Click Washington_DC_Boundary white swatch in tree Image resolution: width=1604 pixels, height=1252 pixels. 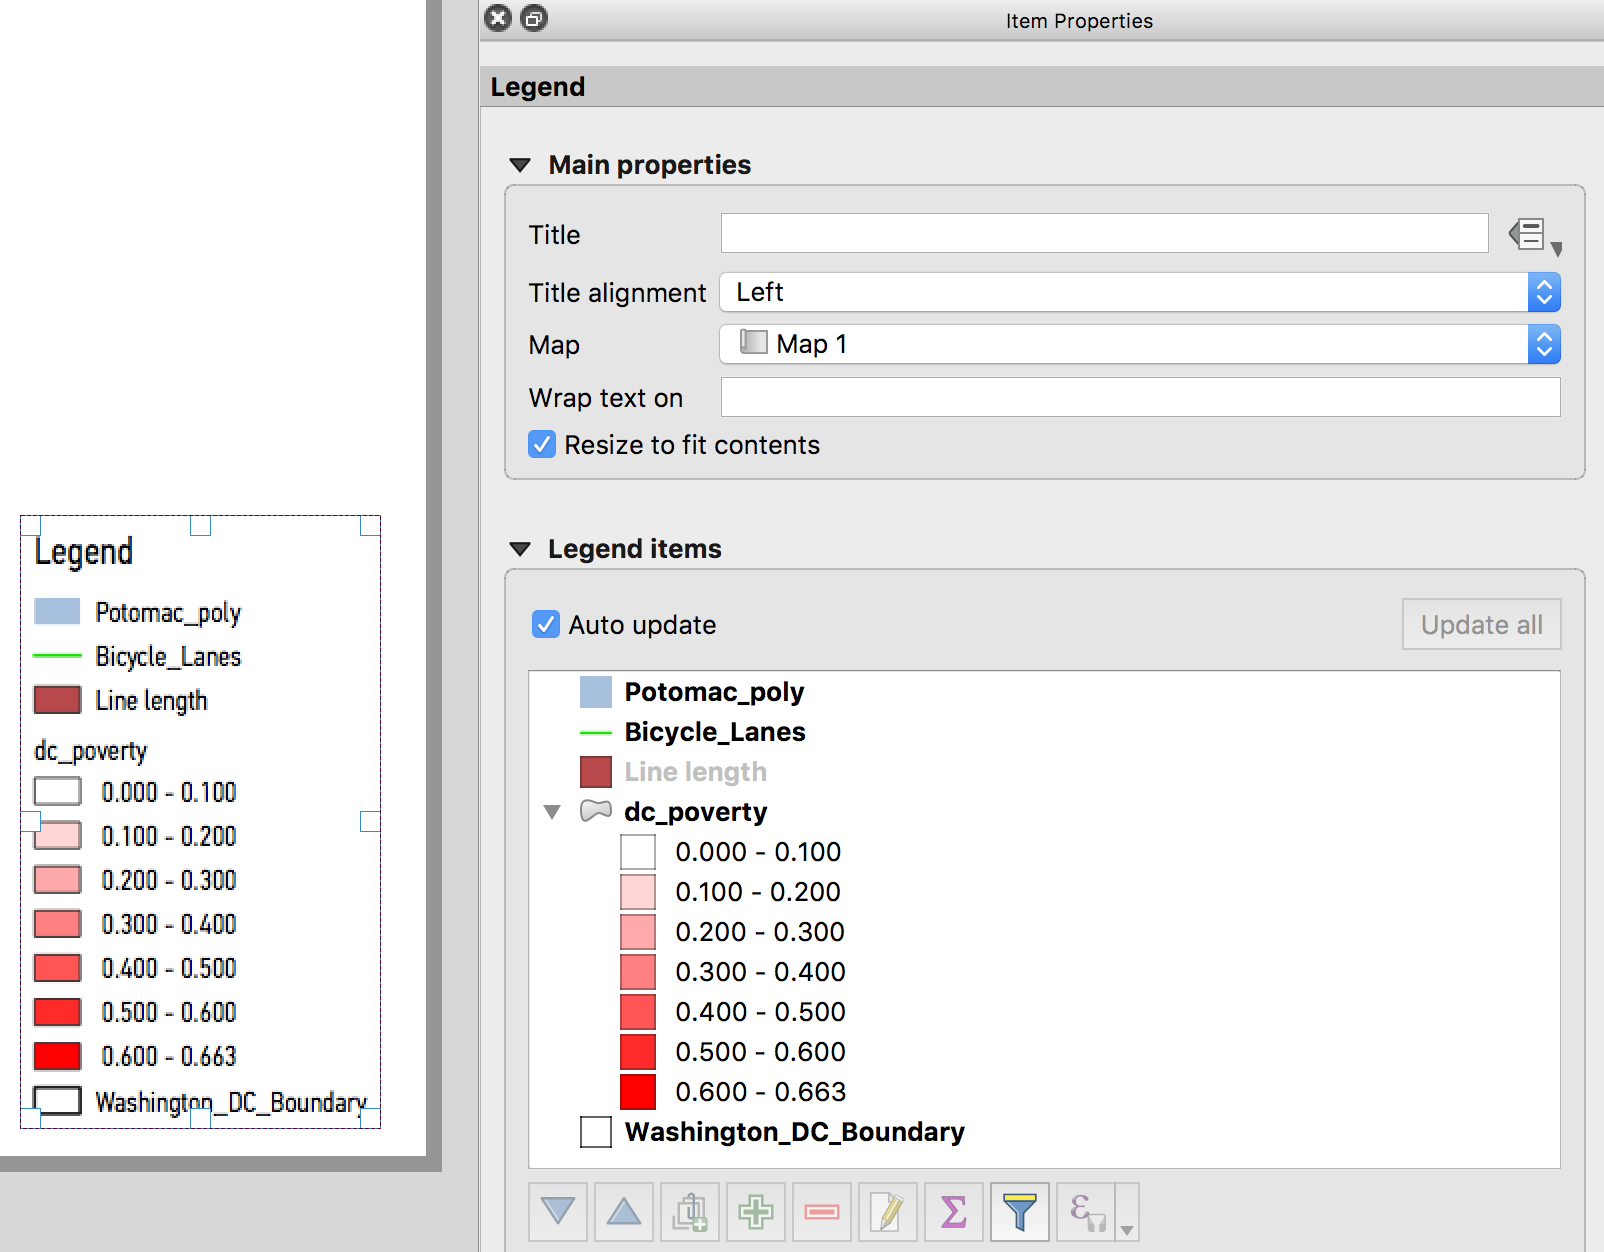(x=596, y=1132)
